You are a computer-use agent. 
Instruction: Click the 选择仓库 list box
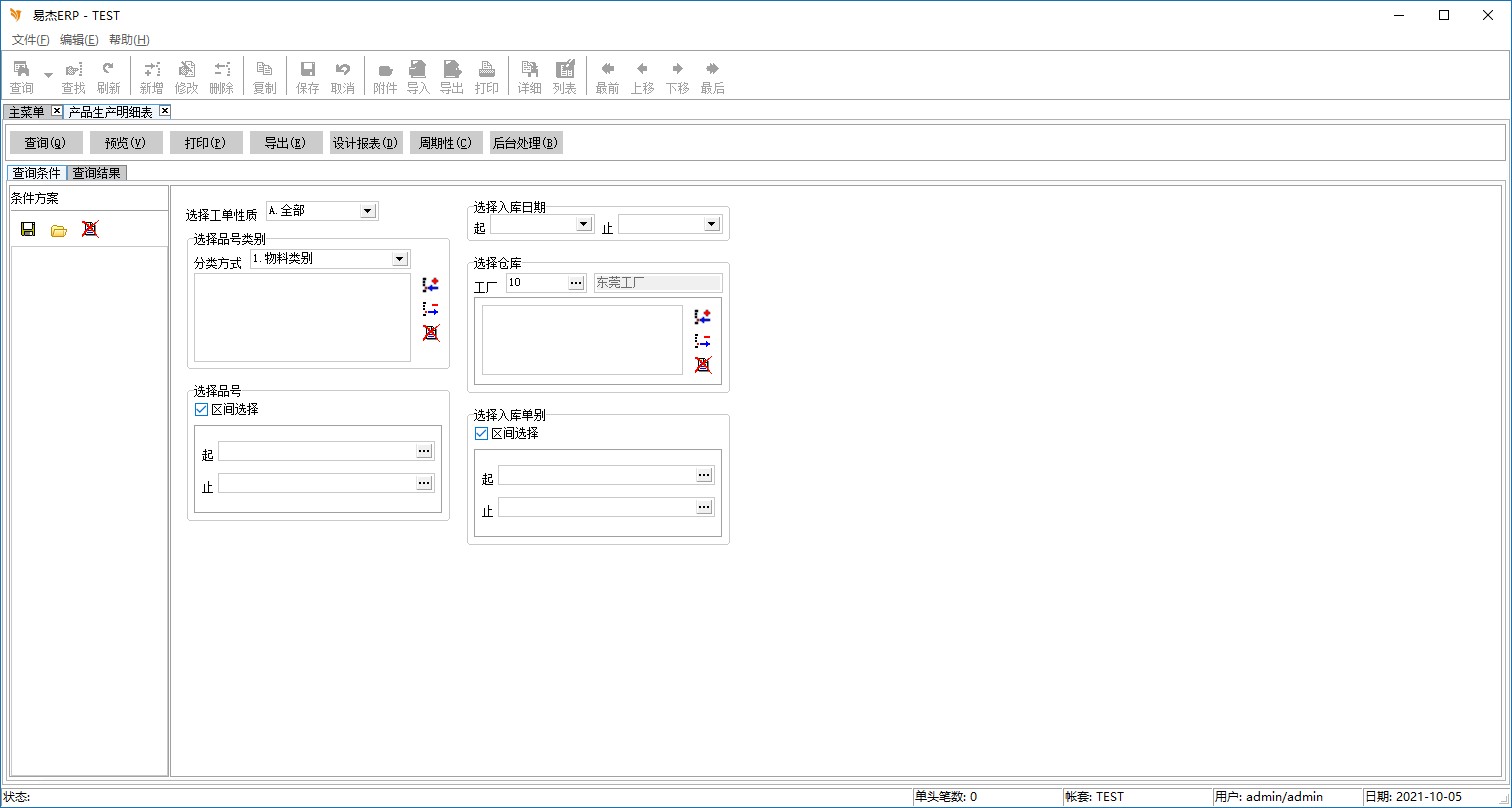click(582, 340)
